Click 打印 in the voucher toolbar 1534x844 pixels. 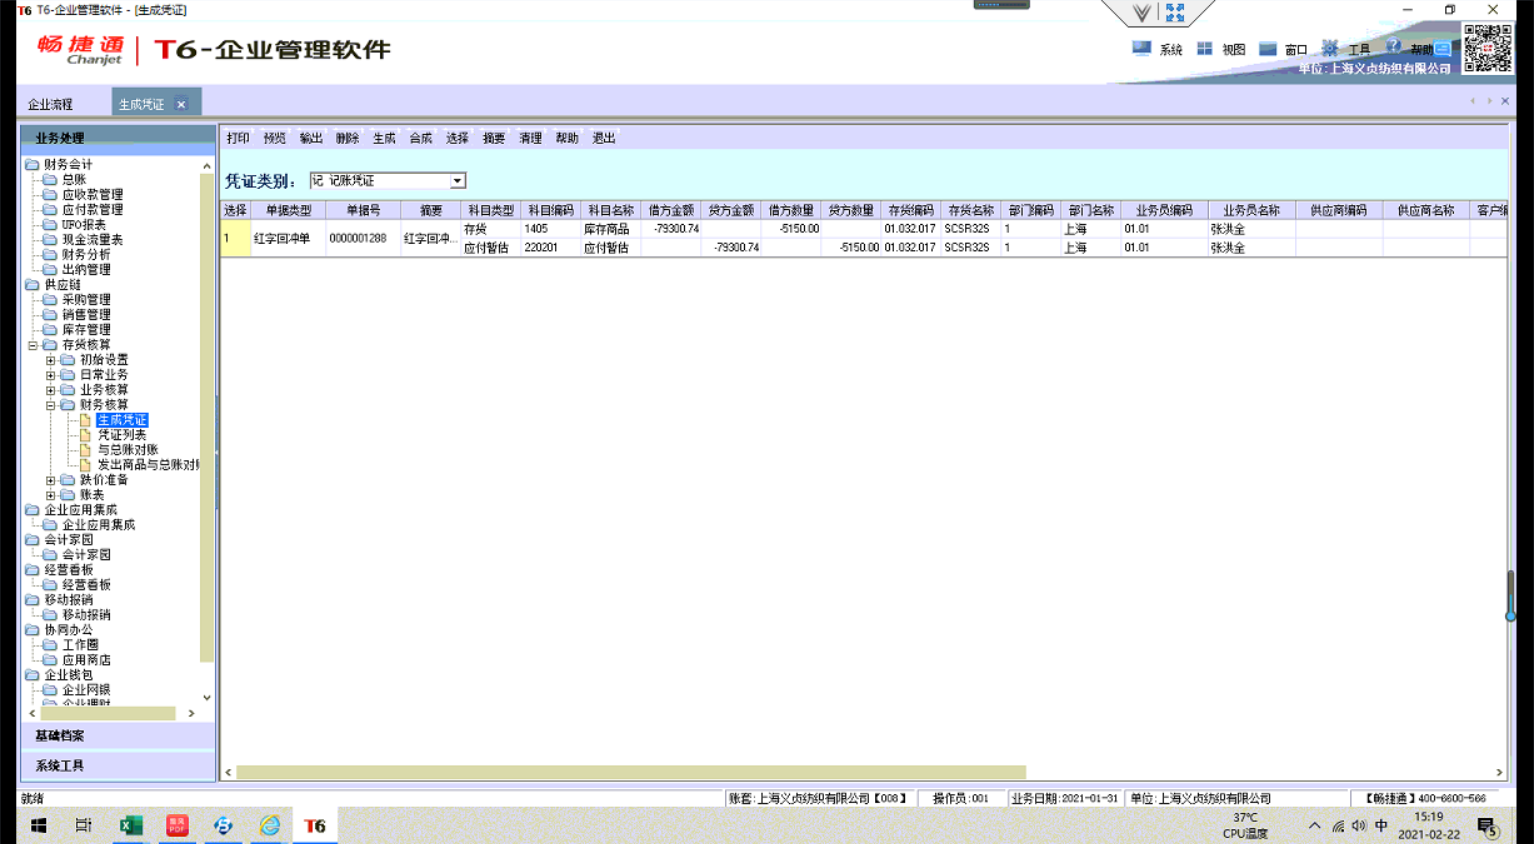tap(238, 138)
